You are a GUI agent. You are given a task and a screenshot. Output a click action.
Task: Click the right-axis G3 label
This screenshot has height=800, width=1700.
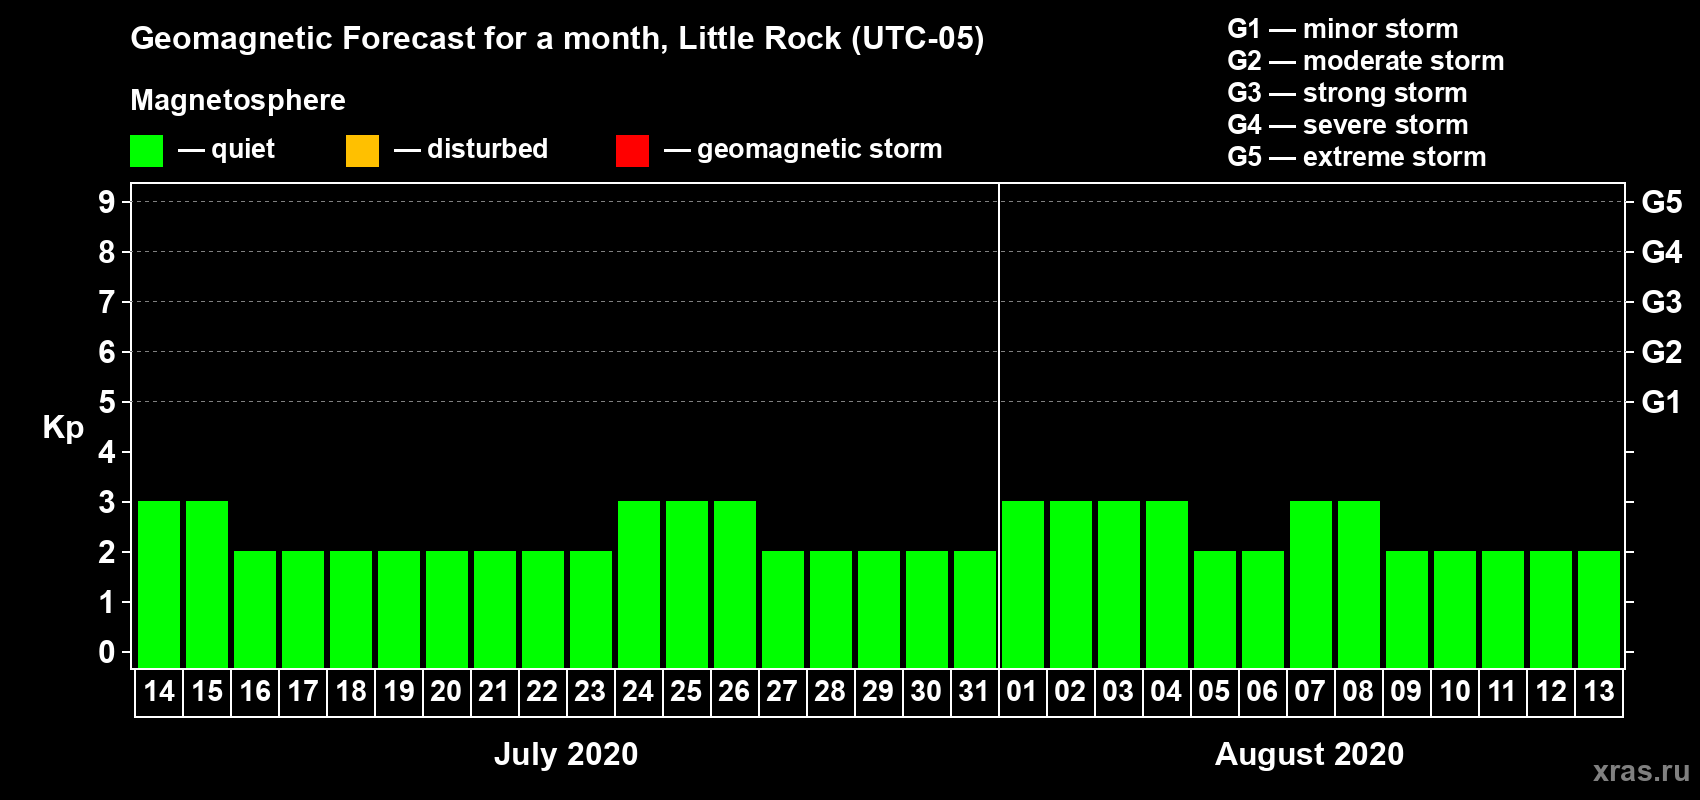pyautogui.click(x=1661, y=302)
